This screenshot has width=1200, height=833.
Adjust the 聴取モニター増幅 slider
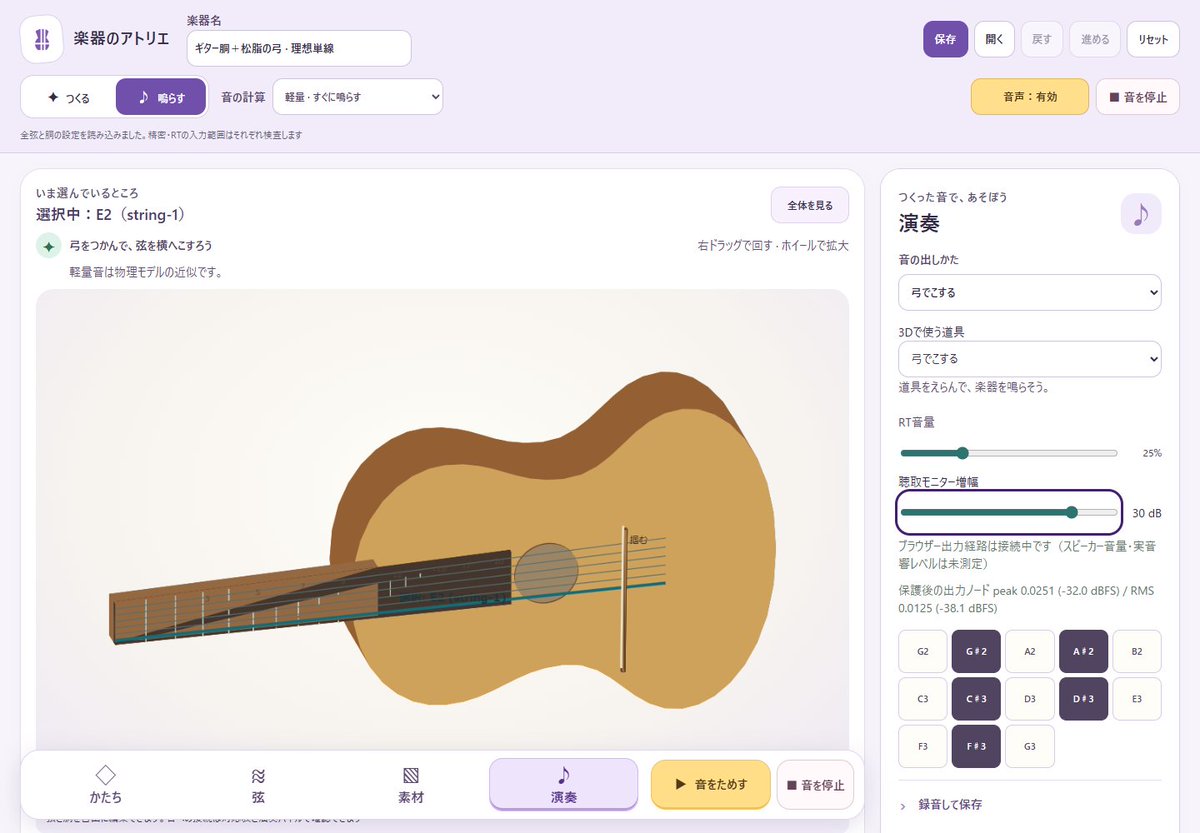[x=1009, y=512]
